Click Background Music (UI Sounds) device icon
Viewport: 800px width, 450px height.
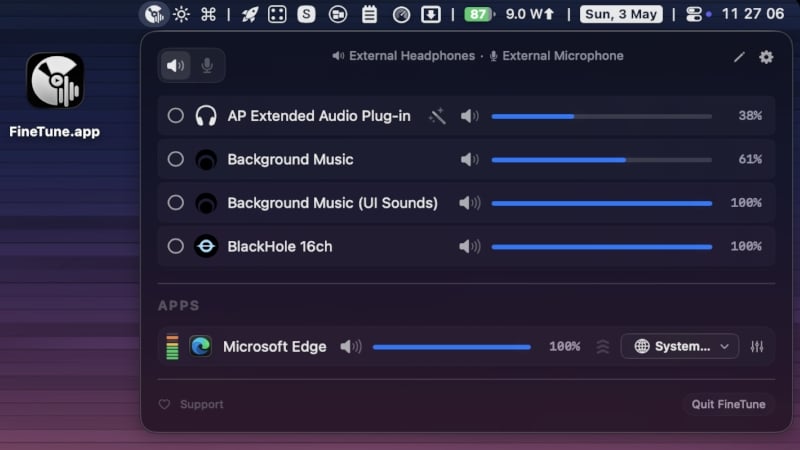click(206, 203)
